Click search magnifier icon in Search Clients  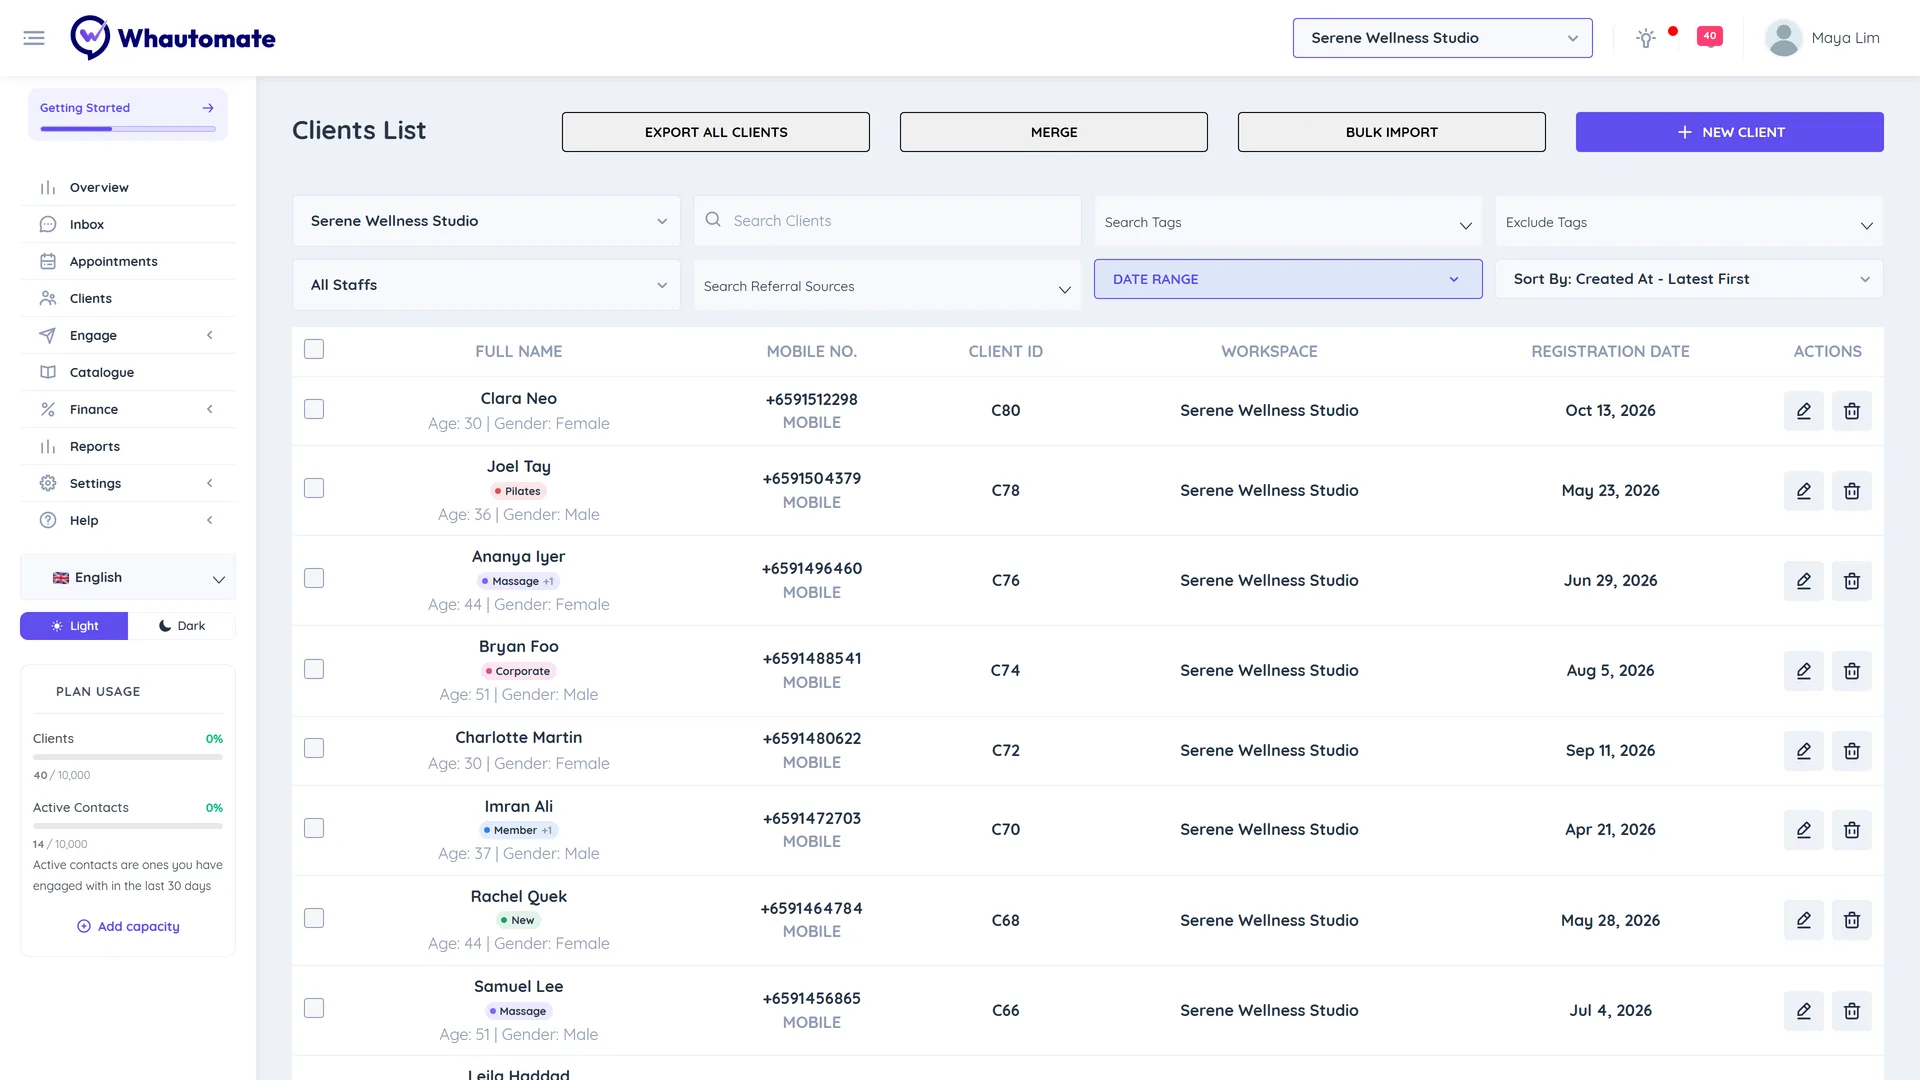[x=713, y=220]
